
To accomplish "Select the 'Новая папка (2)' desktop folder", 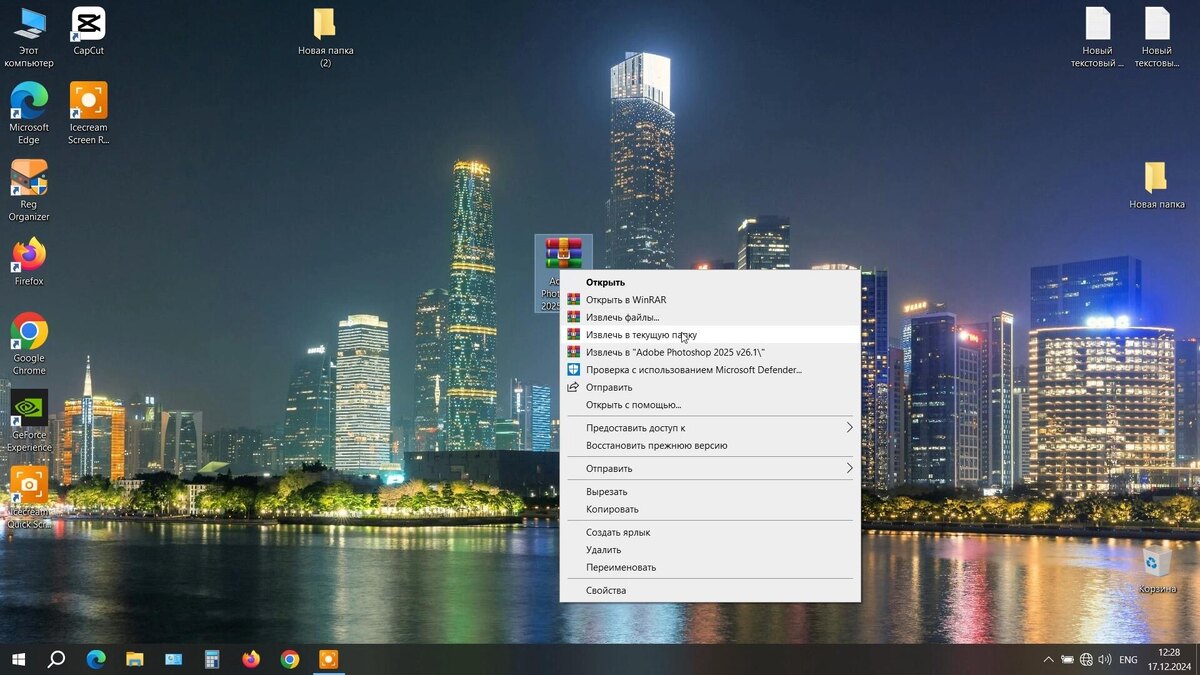I will (x=325, y=37).
